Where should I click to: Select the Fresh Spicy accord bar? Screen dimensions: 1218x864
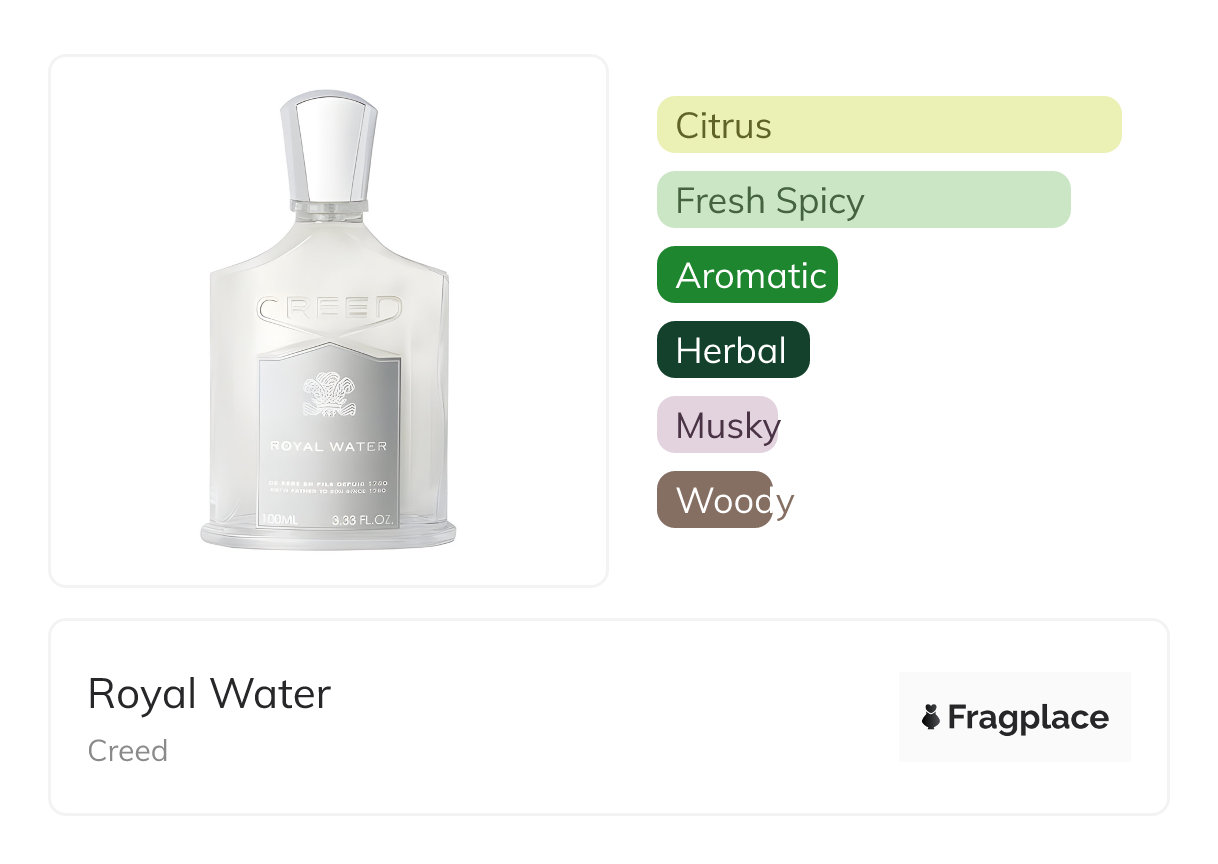863,200
